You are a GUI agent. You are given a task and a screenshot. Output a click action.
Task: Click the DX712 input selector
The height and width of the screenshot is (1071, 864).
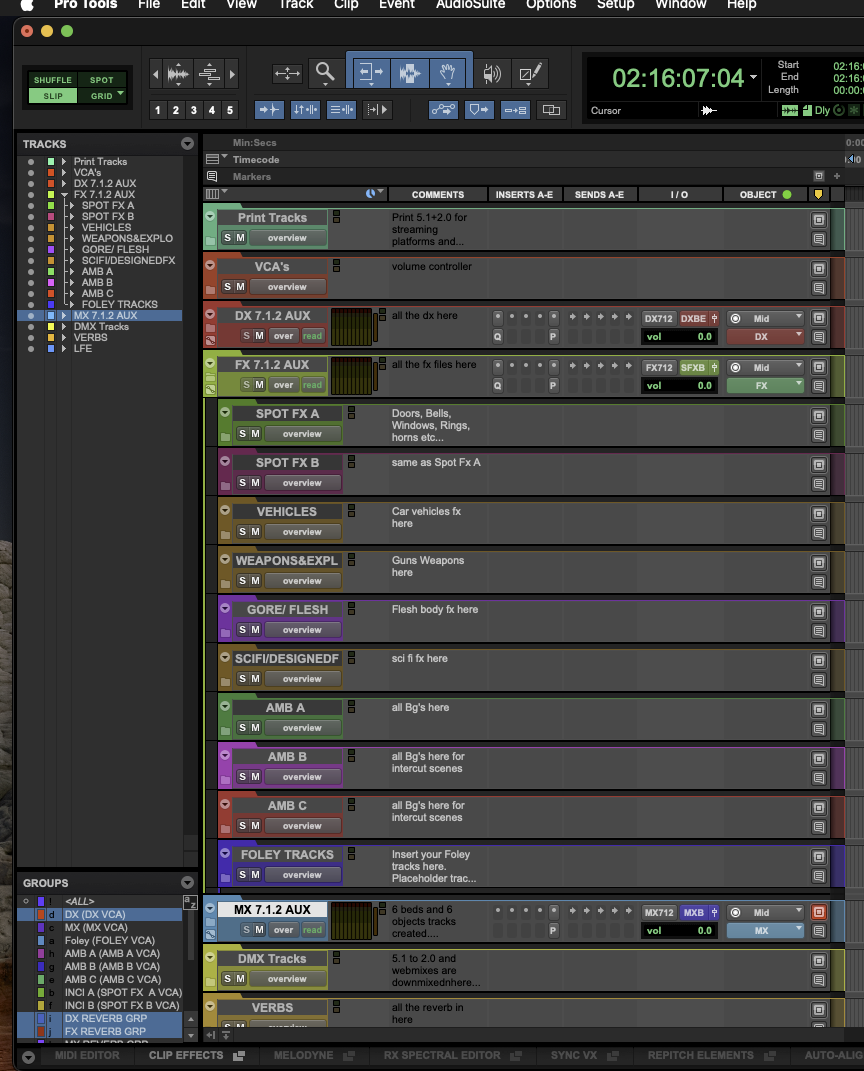(658, 318)
